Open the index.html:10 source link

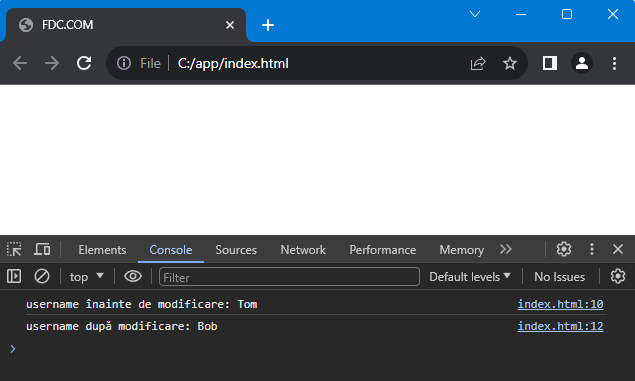tap(560, 304)
